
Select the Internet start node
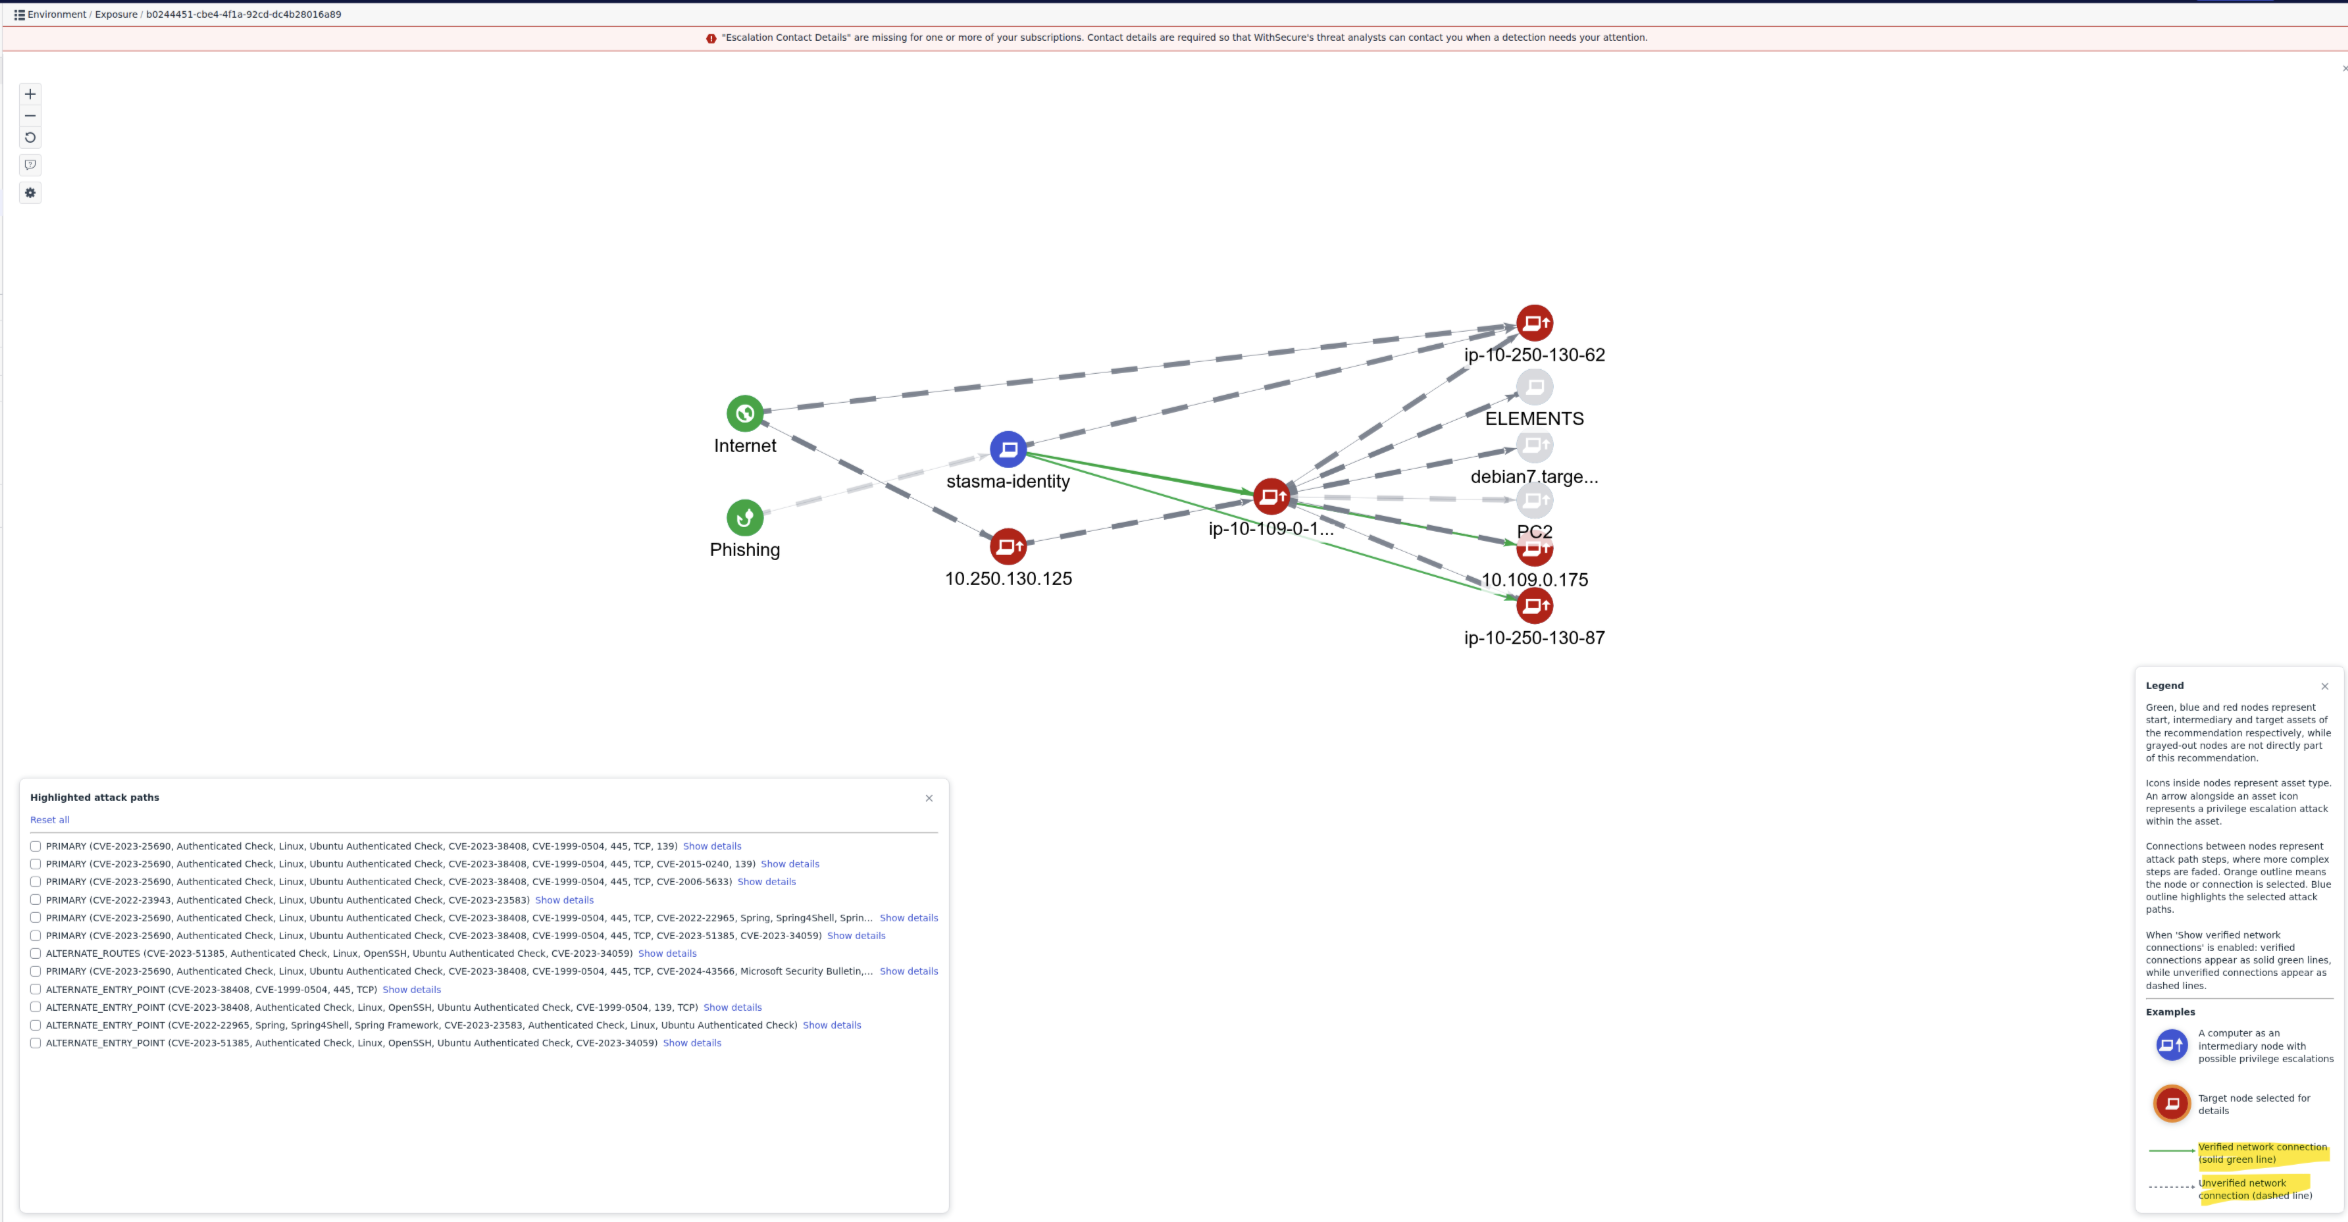pyautogui.click(x=745, y=413)
